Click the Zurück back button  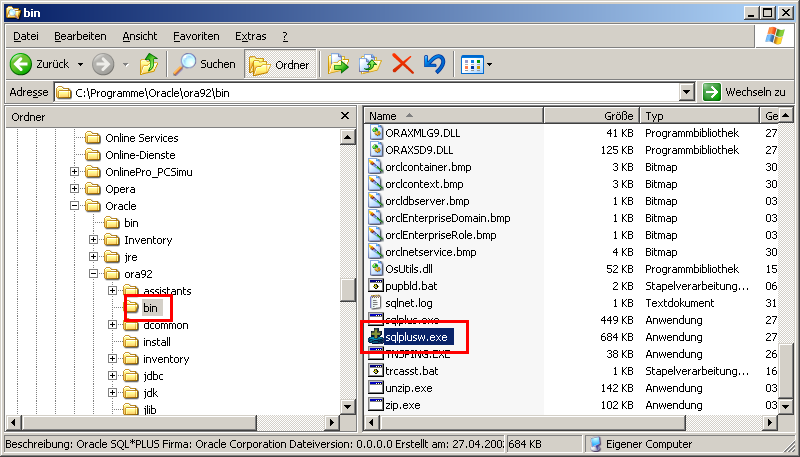coord(41,64)
